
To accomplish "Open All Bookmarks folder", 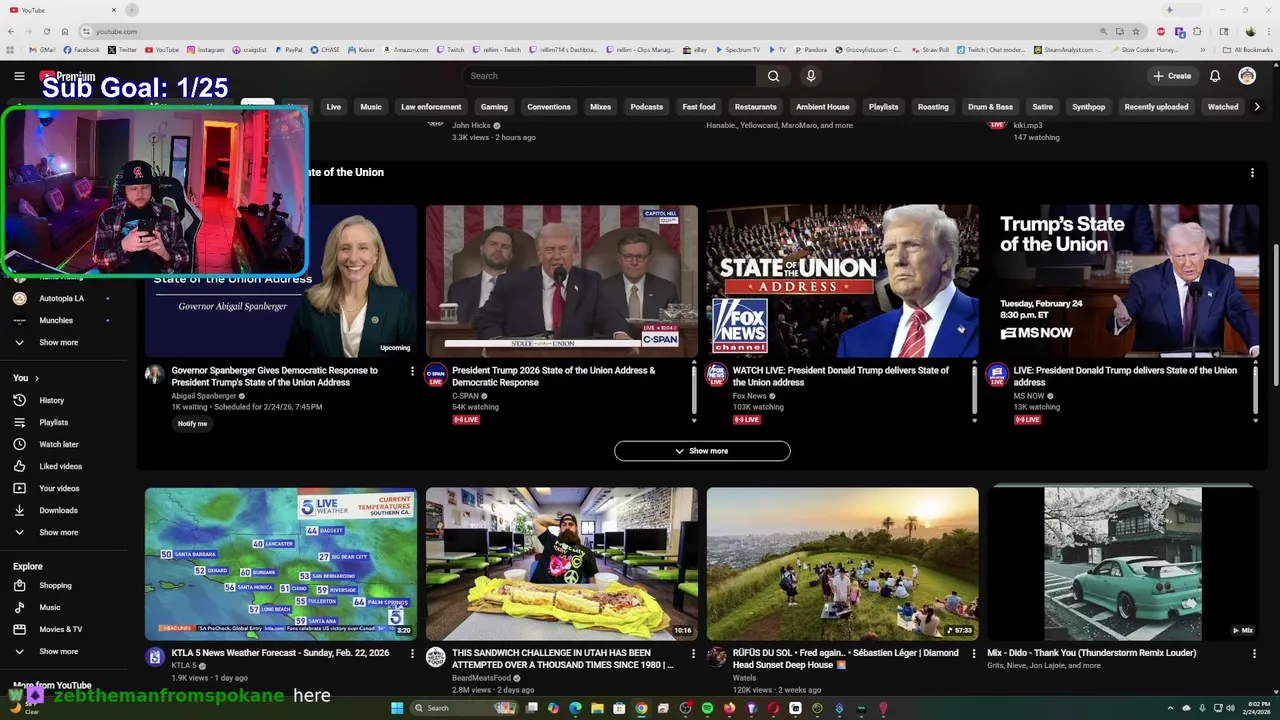I will coord(1248,50).
